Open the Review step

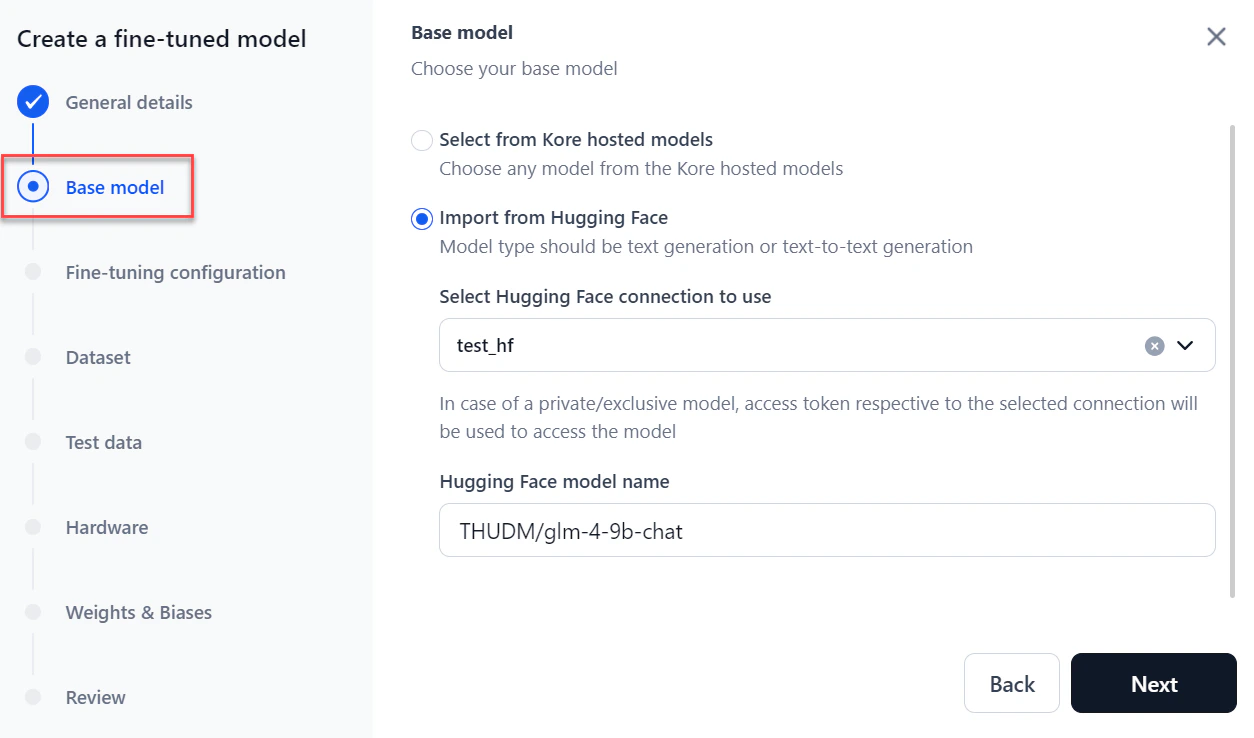tap(95, 697)
